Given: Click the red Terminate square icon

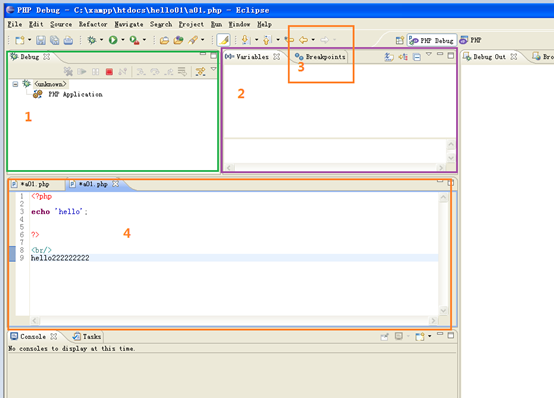Looking at the screenshot, I should point(109,72).
